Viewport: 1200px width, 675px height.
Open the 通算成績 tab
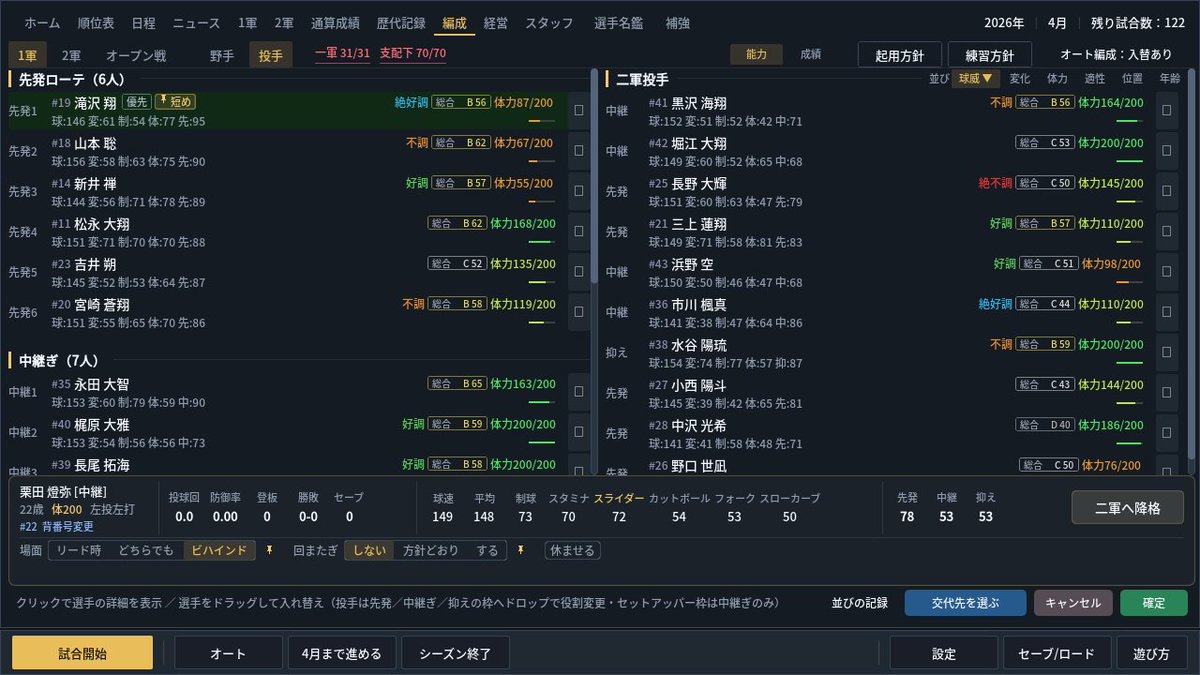coord(337,23)
